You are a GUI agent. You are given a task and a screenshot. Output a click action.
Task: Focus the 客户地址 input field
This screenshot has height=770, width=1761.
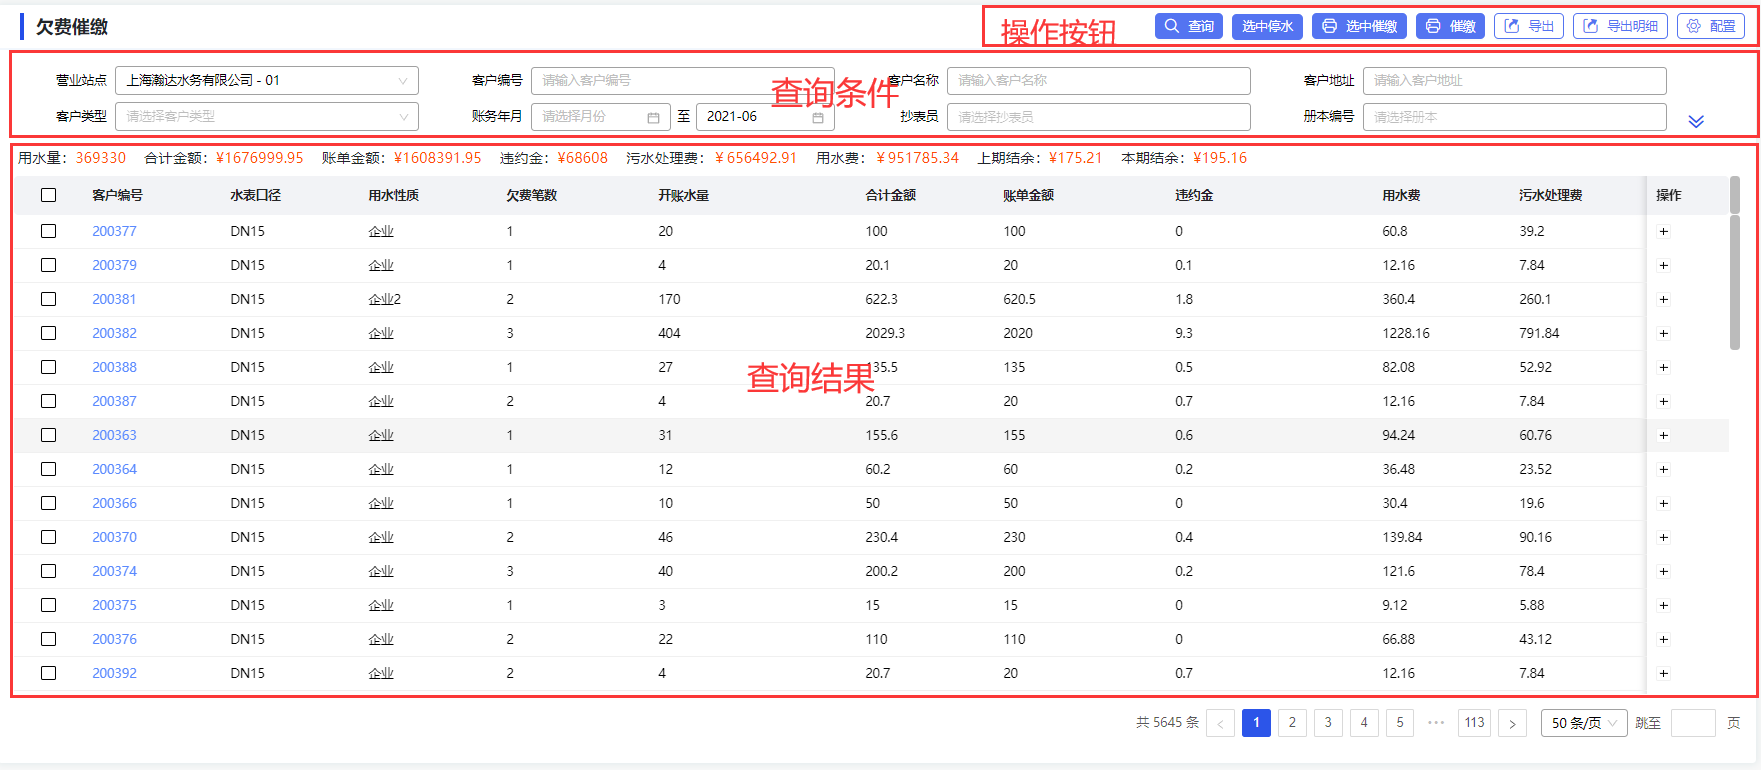pyautogui.click(x=1514, y=80)
